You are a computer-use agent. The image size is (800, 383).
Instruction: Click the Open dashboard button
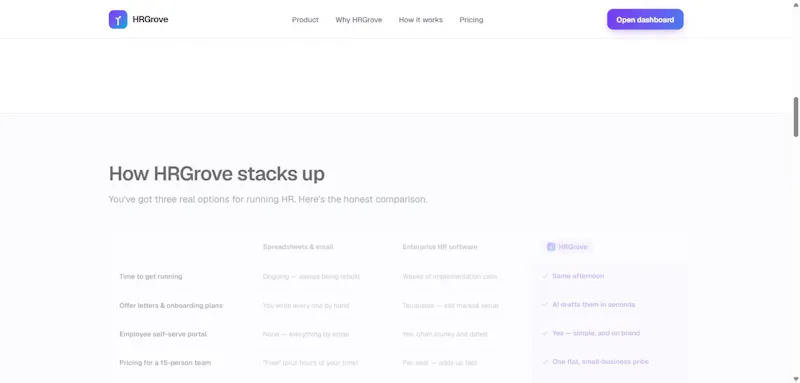point(645,19)
